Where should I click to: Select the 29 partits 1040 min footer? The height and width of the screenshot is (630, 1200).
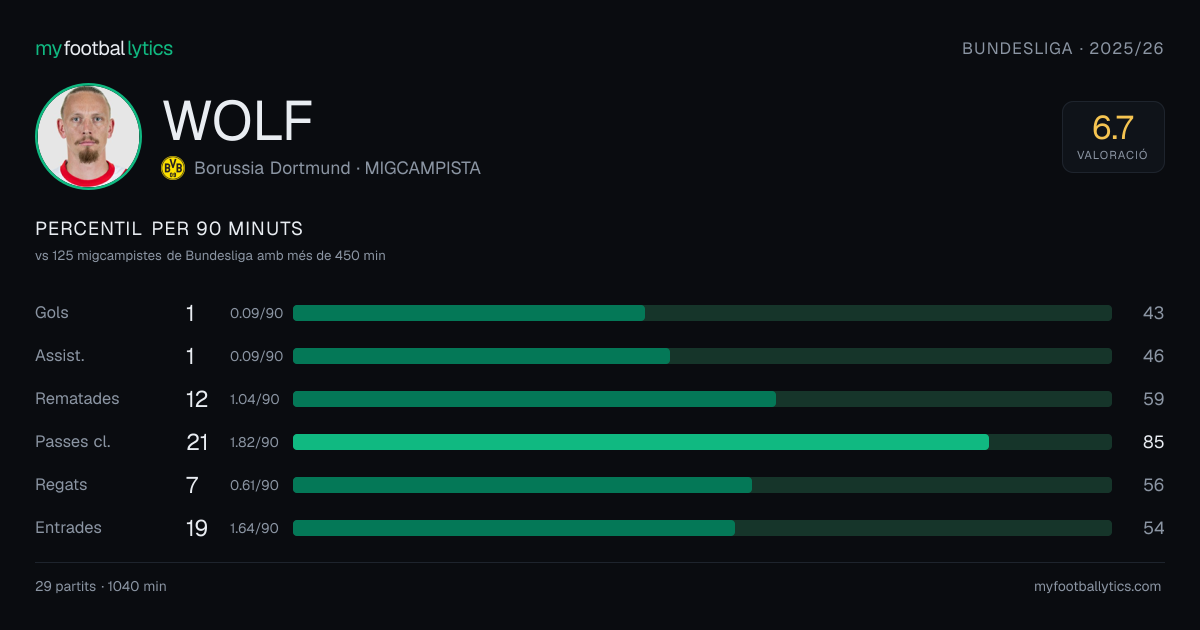[x=101, y=587]
